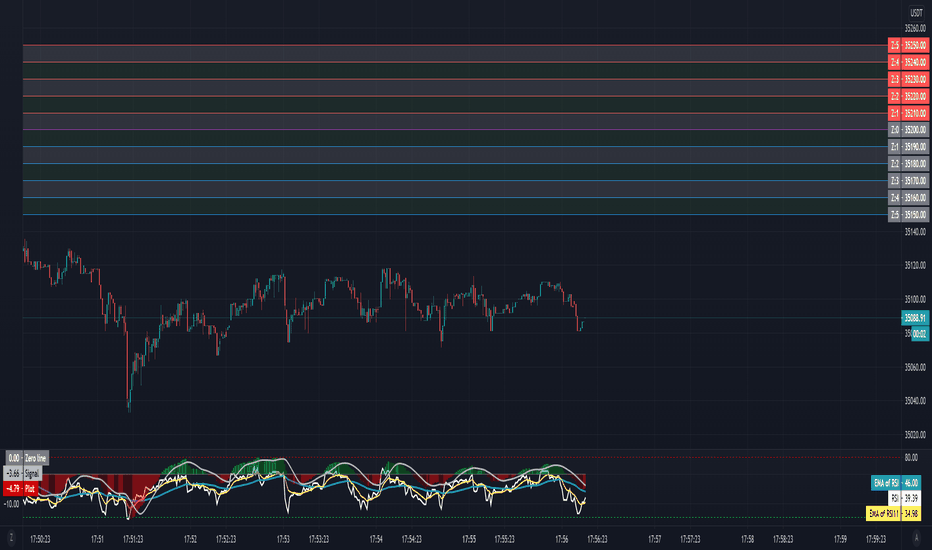
Task: Click the purple 35200 horizontal line
Action: (455, 130)
